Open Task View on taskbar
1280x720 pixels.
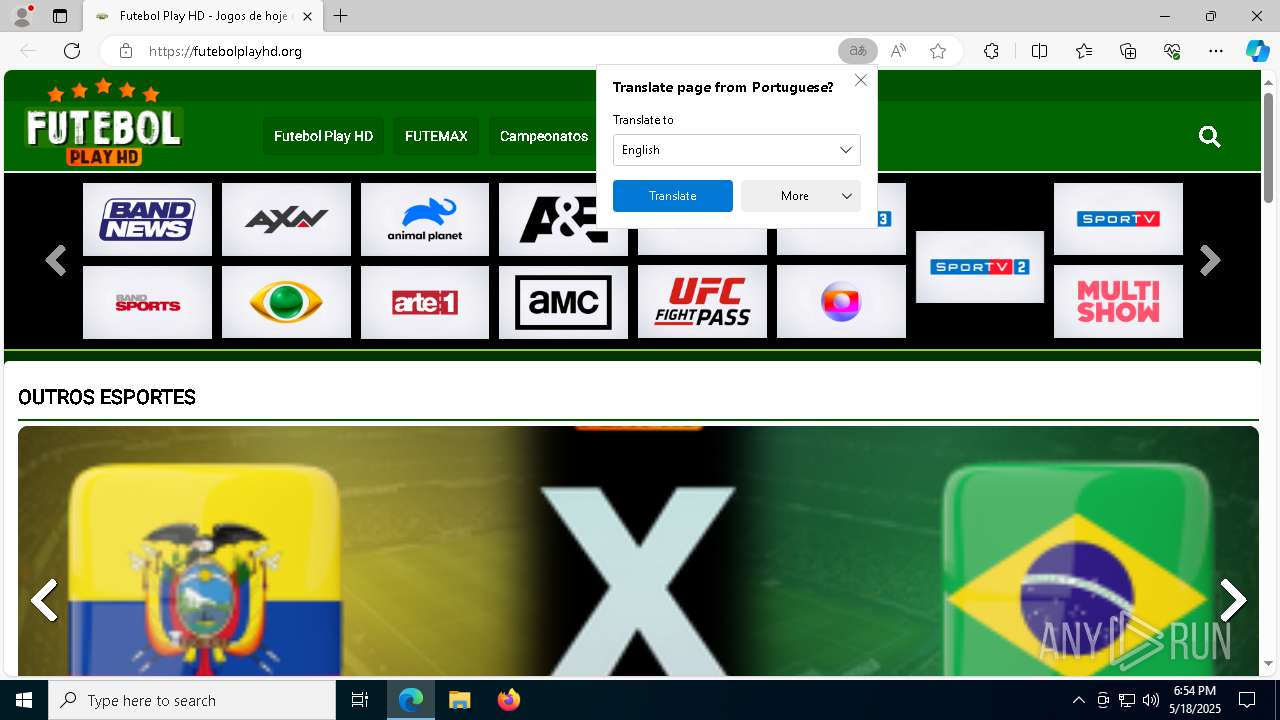pyautogui.click(x=360, y=700)
